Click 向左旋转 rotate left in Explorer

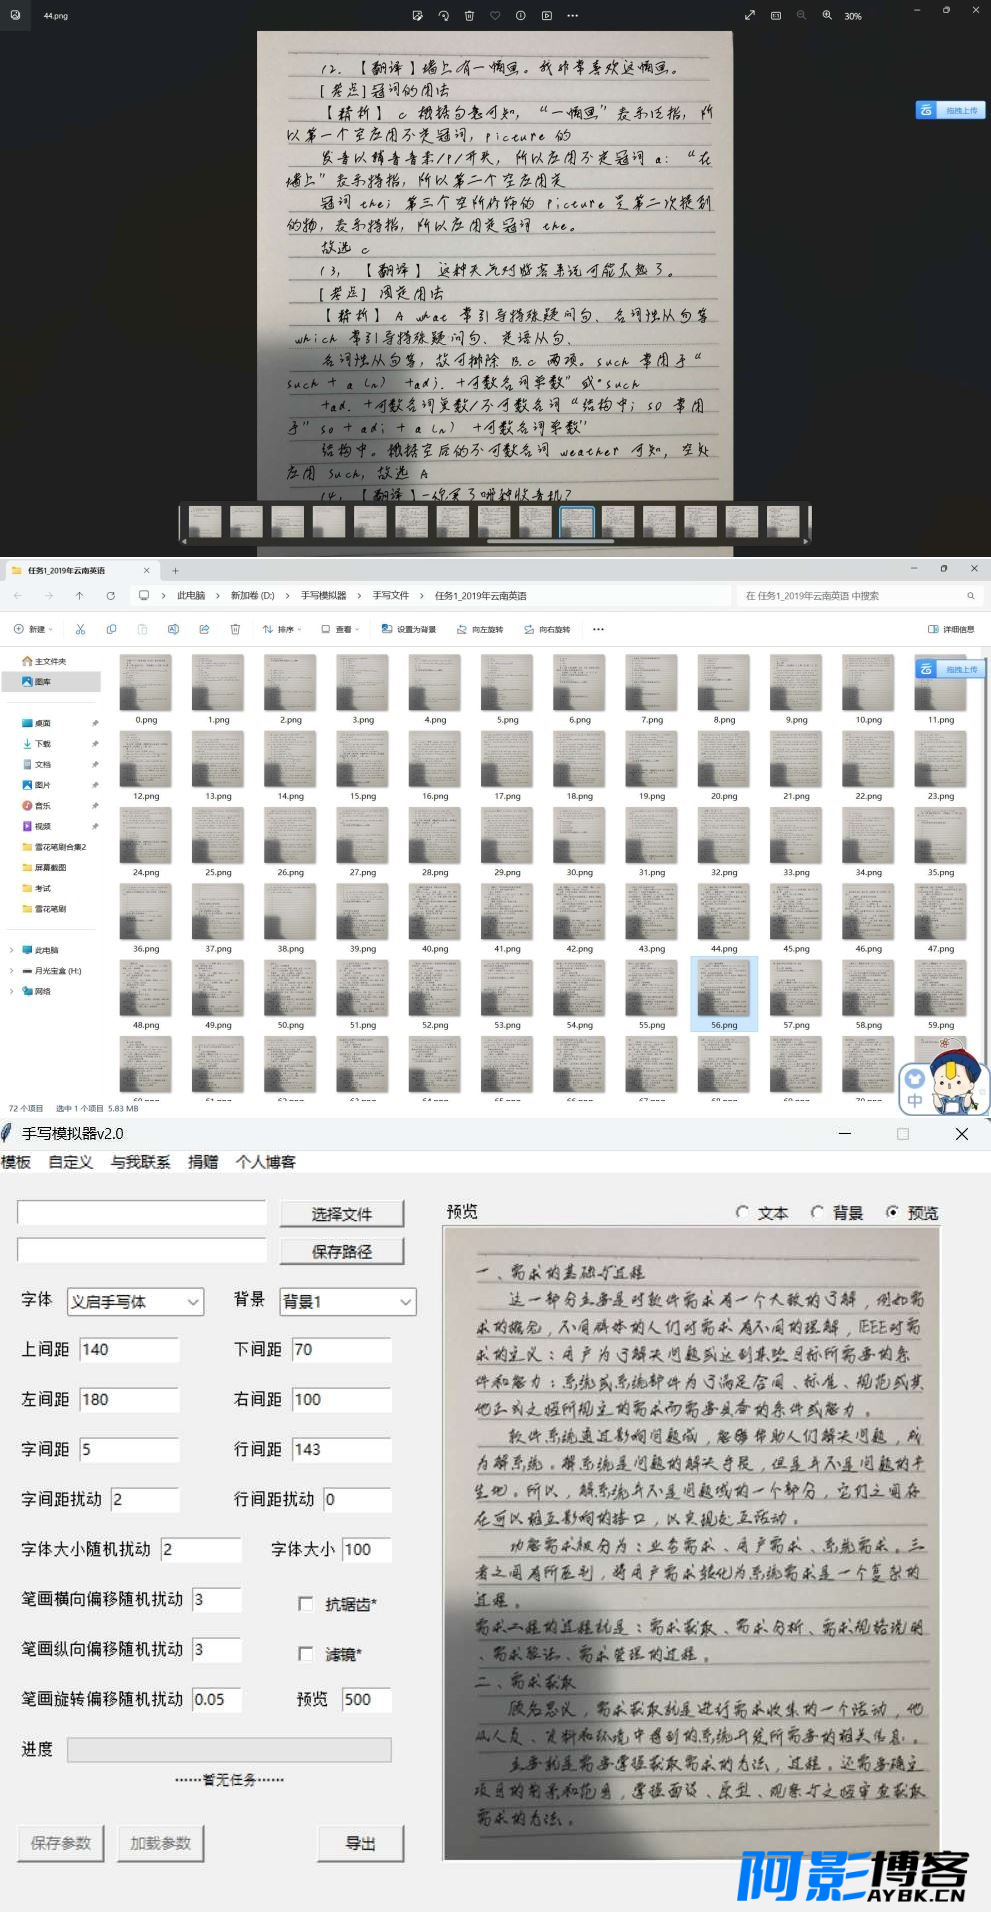tap(480, 629)
